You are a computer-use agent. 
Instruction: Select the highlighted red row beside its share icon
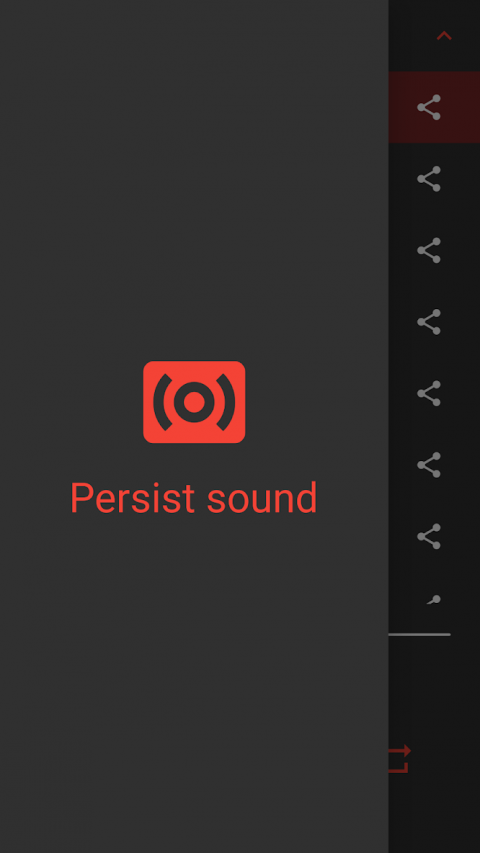[402, 107]
